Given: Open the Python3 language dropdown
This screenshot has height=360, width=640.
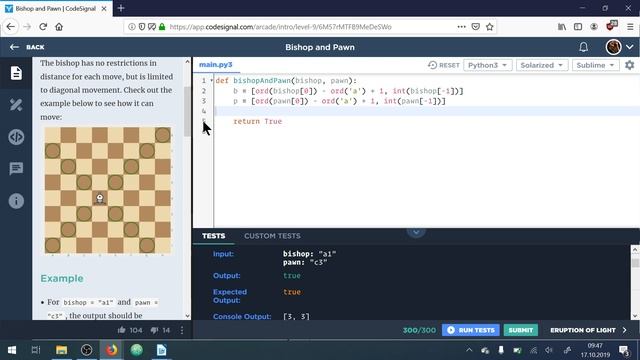Looking at the screenshot, I should coord(488,65).
